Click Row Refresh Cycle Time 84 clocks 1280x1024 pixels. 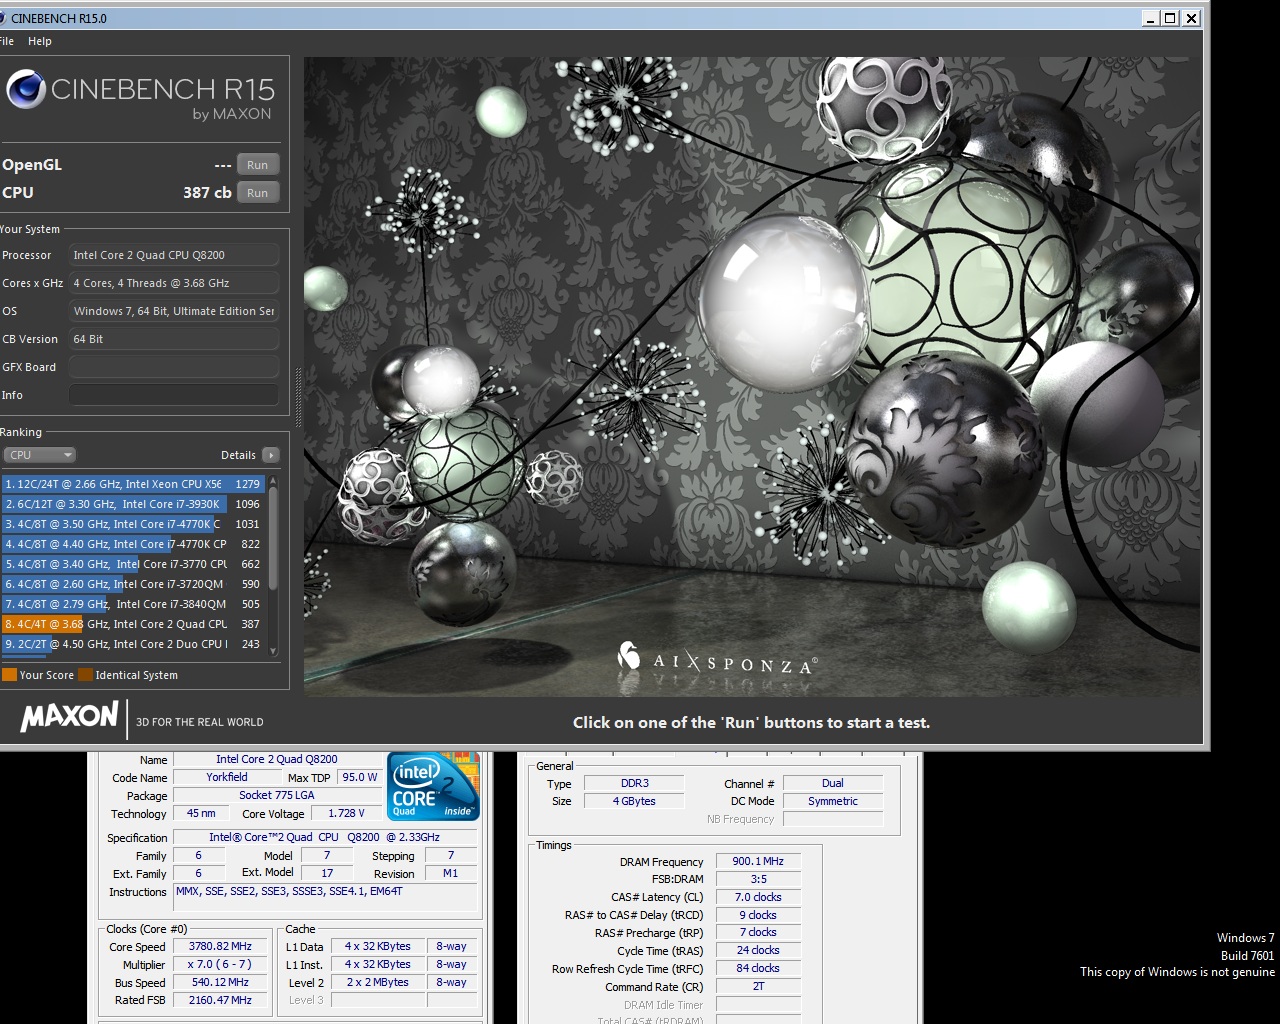click(758, 968)
